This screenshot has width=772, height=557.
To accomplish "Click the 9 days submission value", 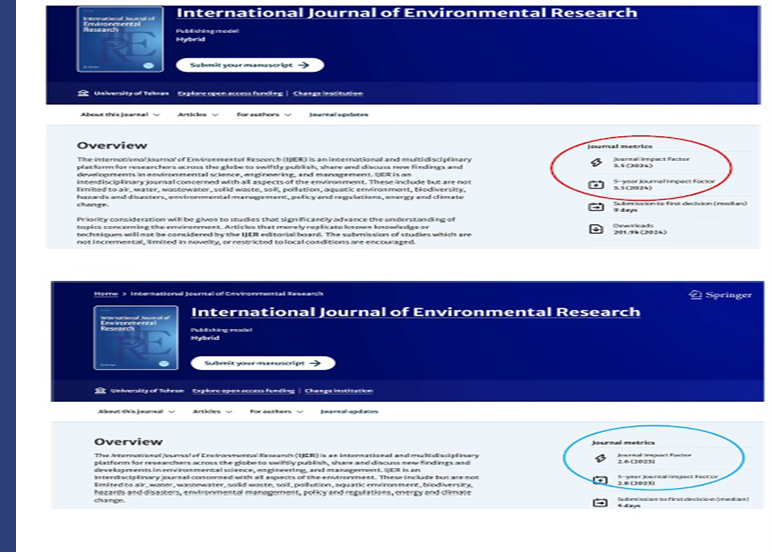I will coord(625,210).
